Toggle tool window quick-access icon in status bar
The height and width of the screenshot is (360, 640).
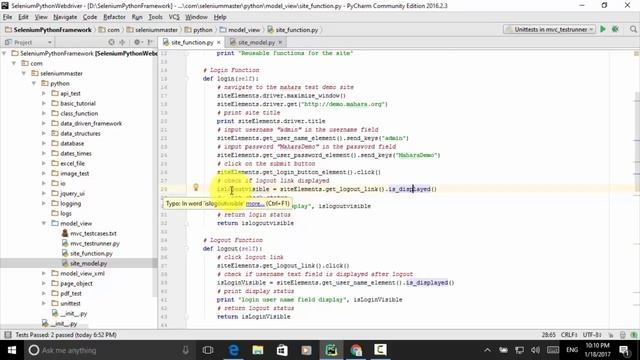tap(7, 335)
